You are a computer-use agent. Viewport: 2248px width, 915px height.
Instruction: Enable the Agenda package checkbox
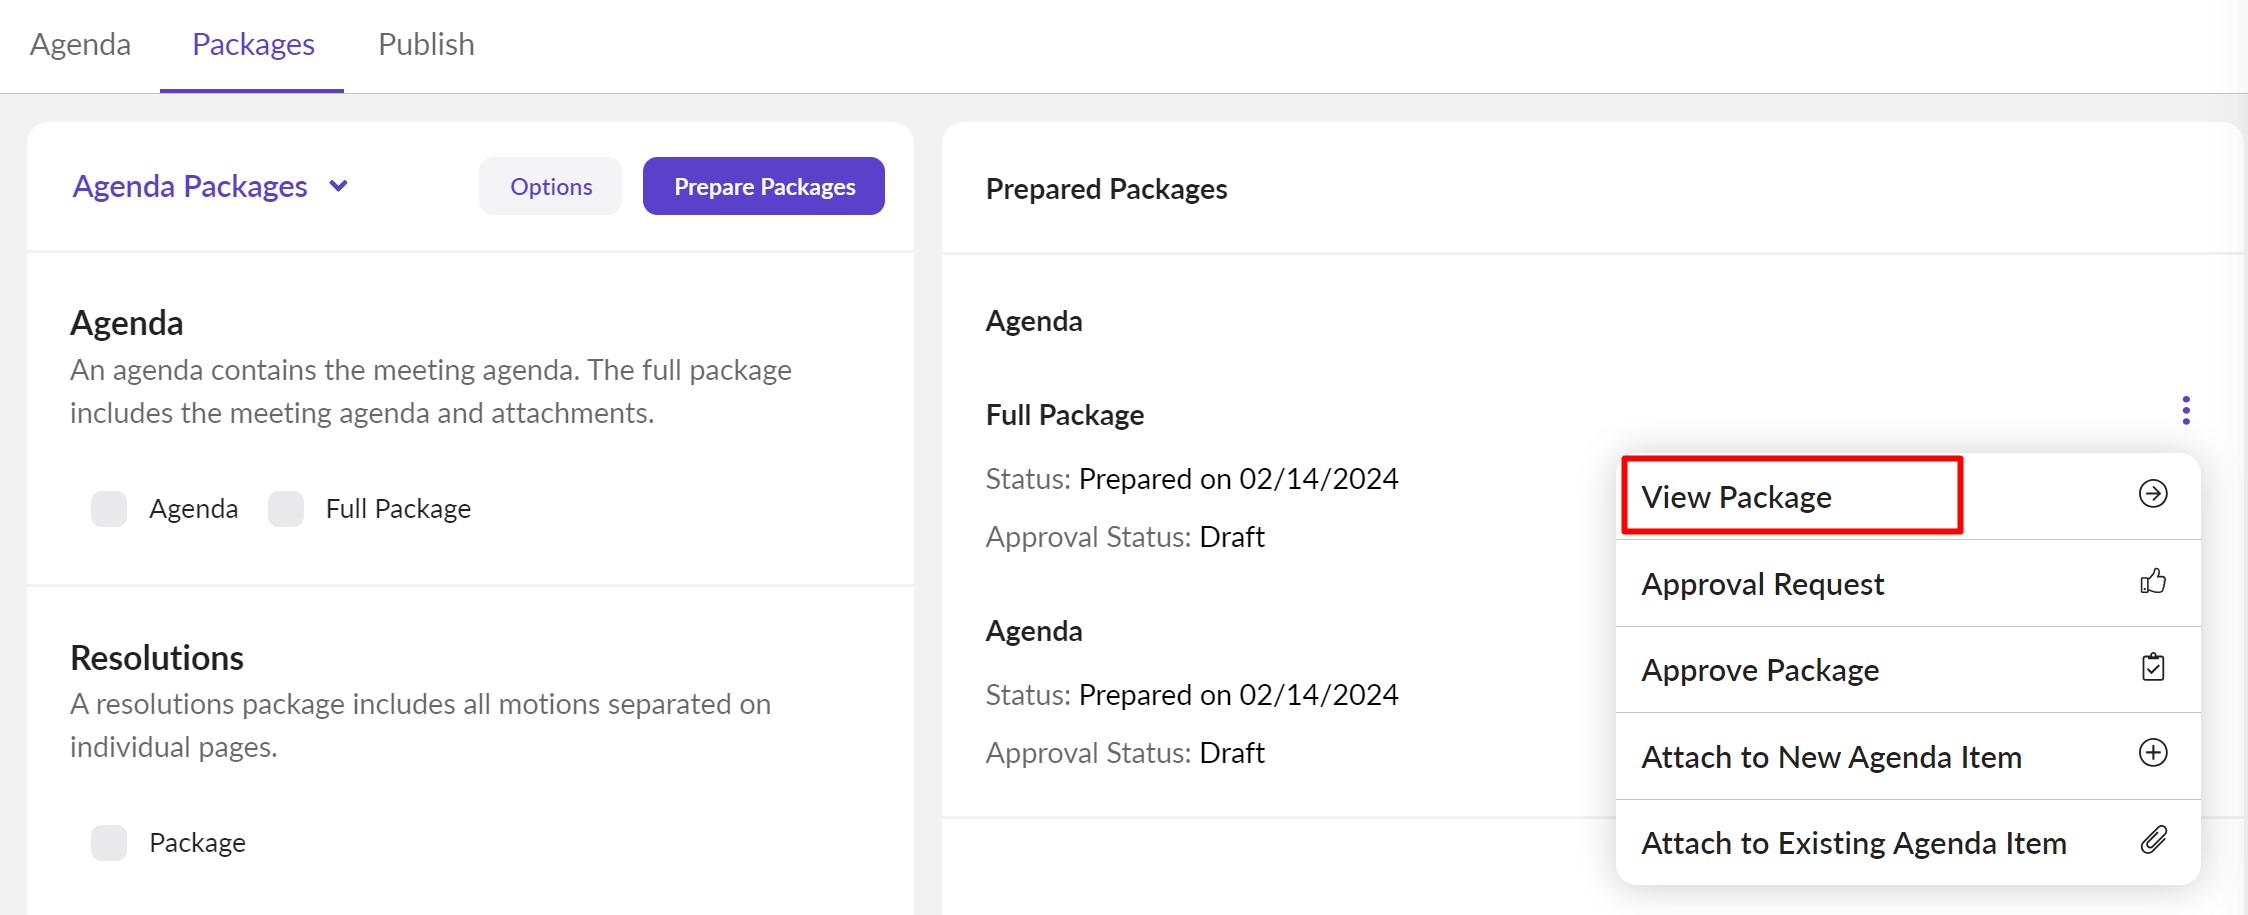point(109,509)
